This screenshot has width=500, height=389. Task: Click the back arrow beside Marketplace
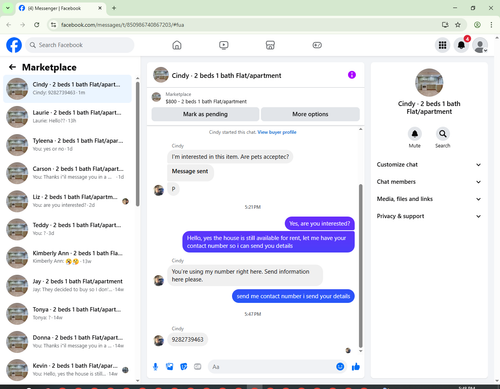tap(12, 67)
